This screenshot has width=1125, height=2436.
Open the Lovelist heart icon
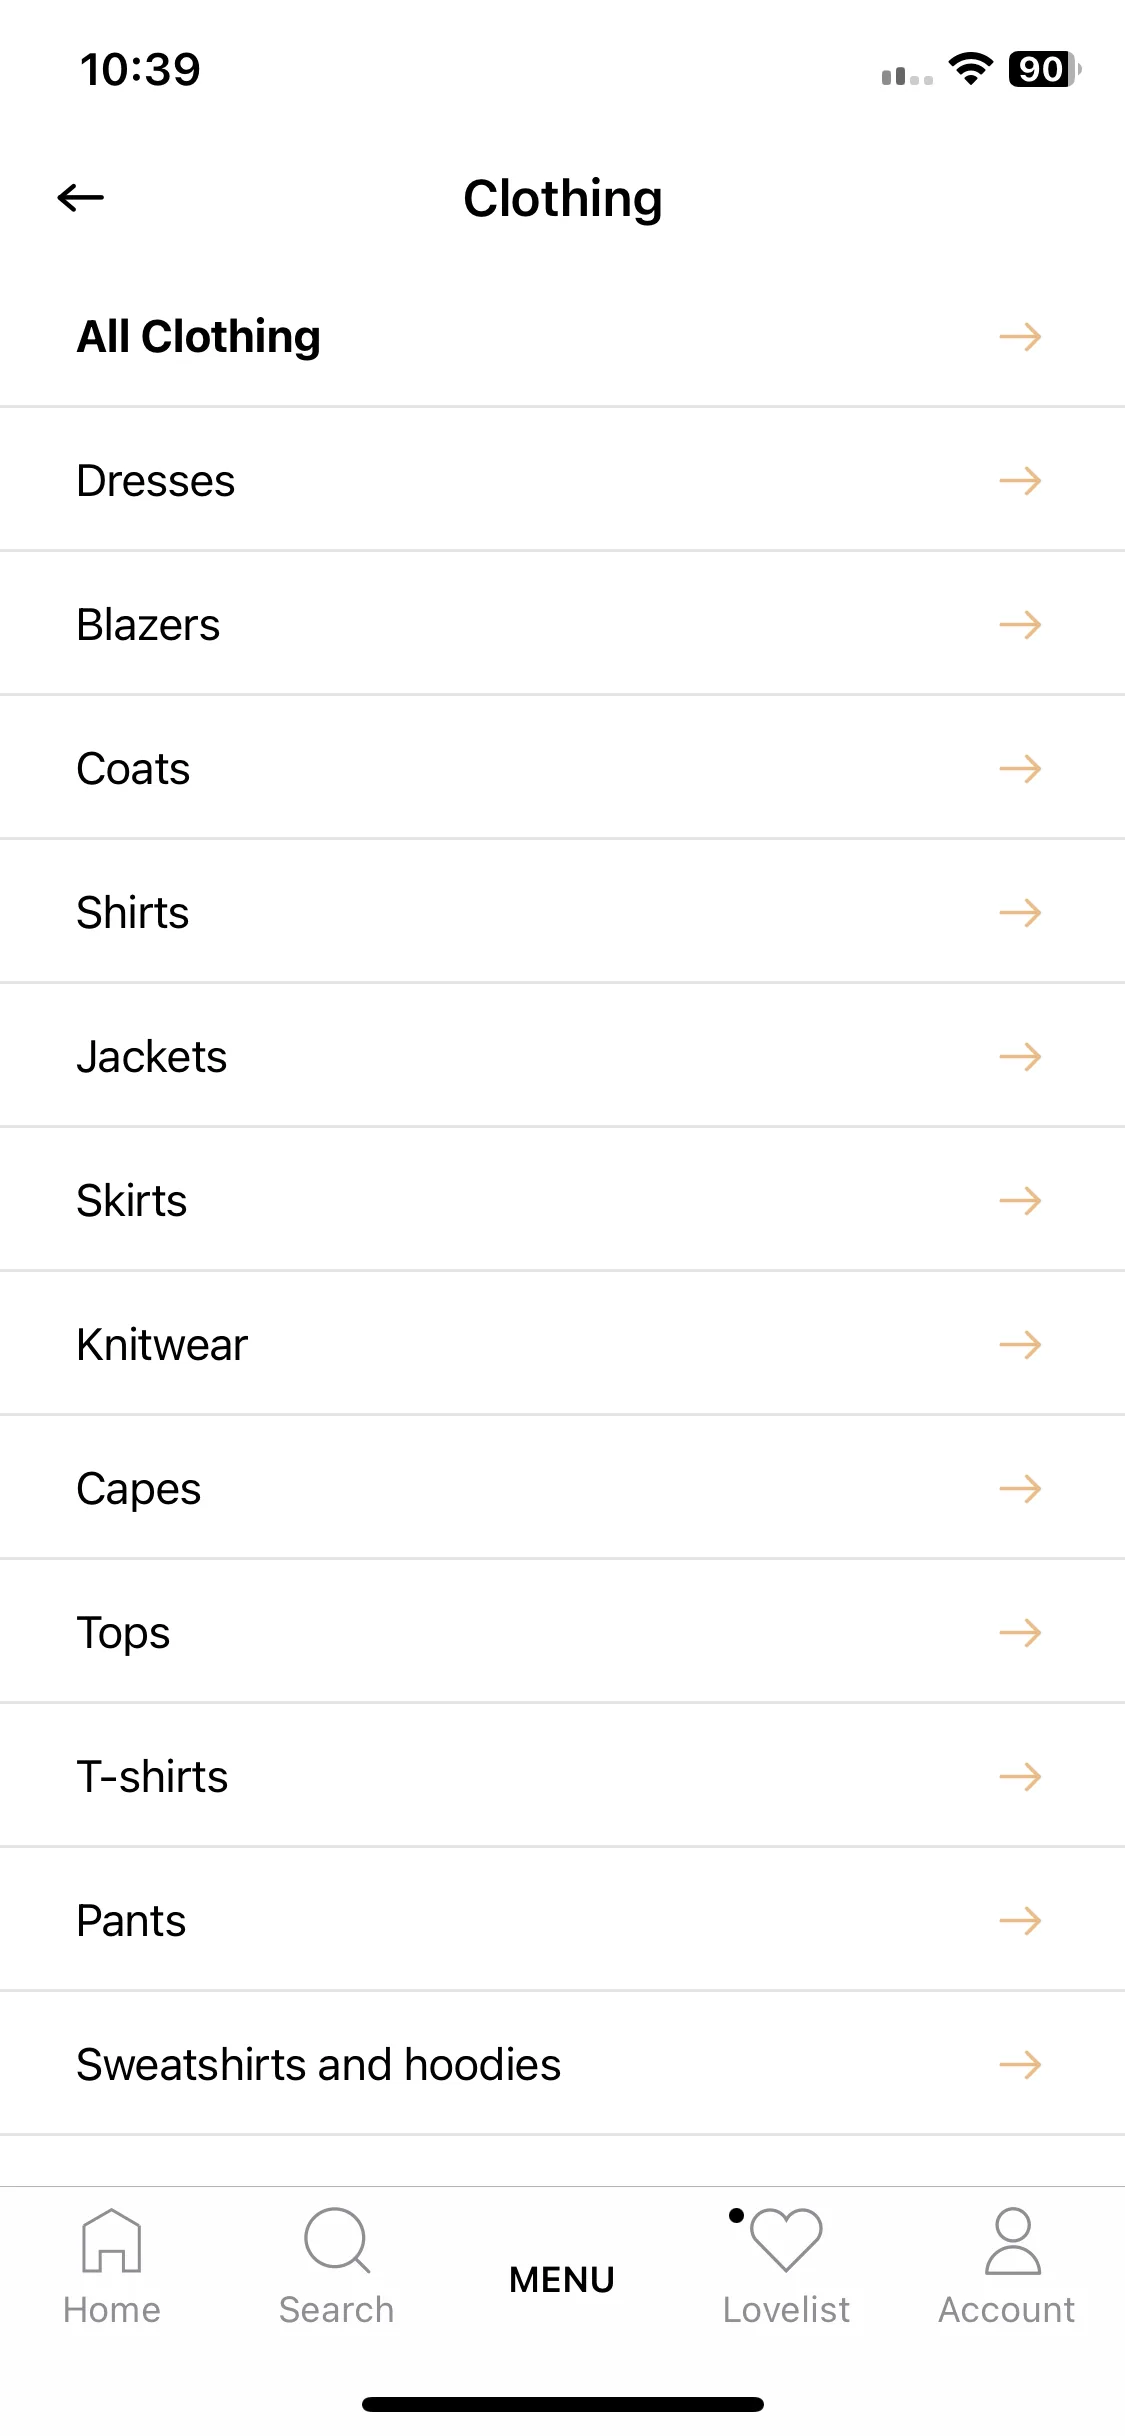point(786,2240)
